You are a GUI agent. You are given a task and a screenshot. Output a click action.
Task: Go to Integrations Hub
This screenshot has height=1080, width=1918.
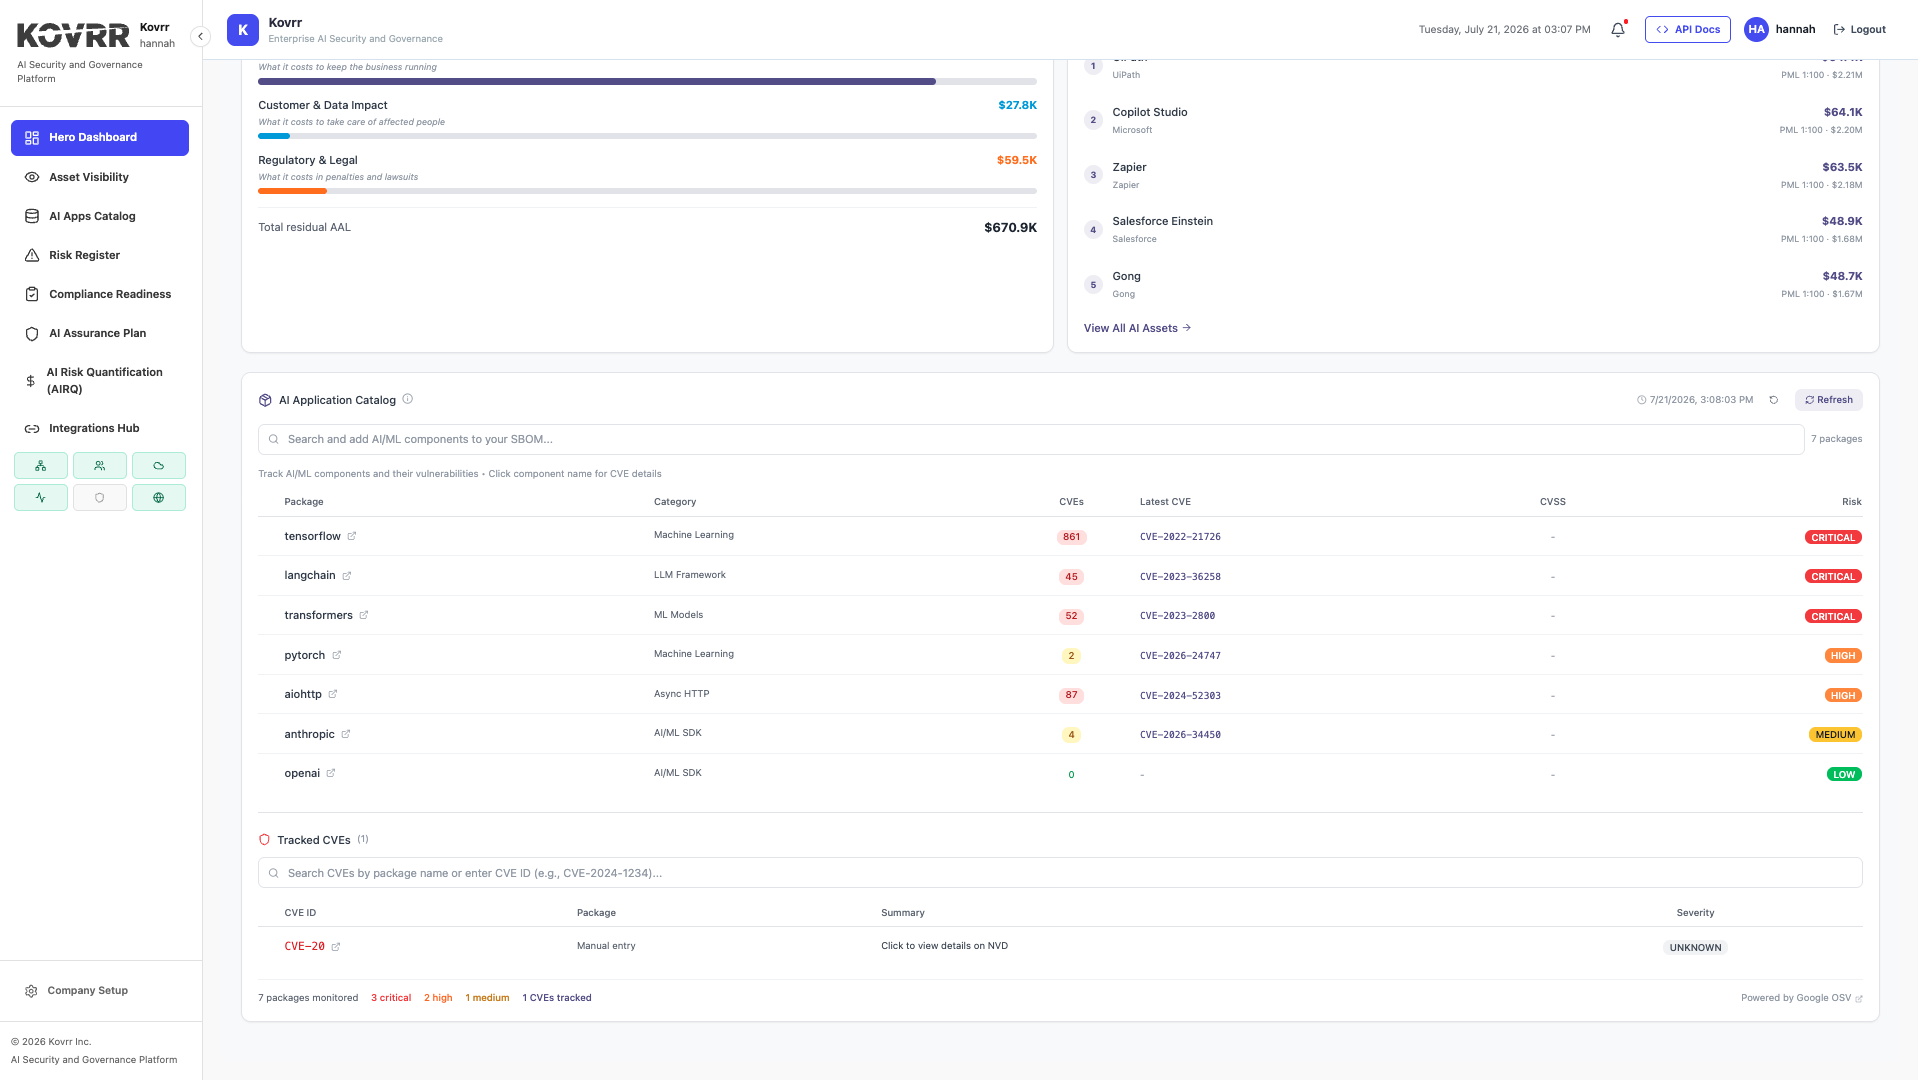[100, 428]
